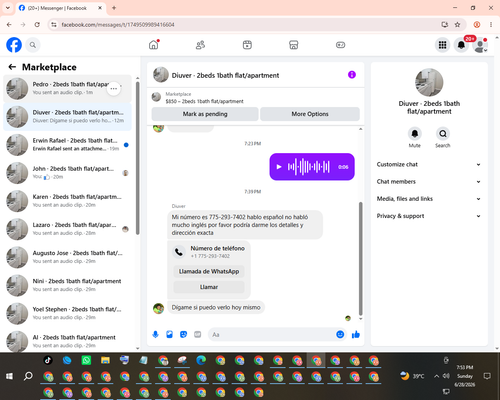The width and height of the screenshot is (500, 400).
Task: Open Al conversation in list
Action: click(67, 341)
